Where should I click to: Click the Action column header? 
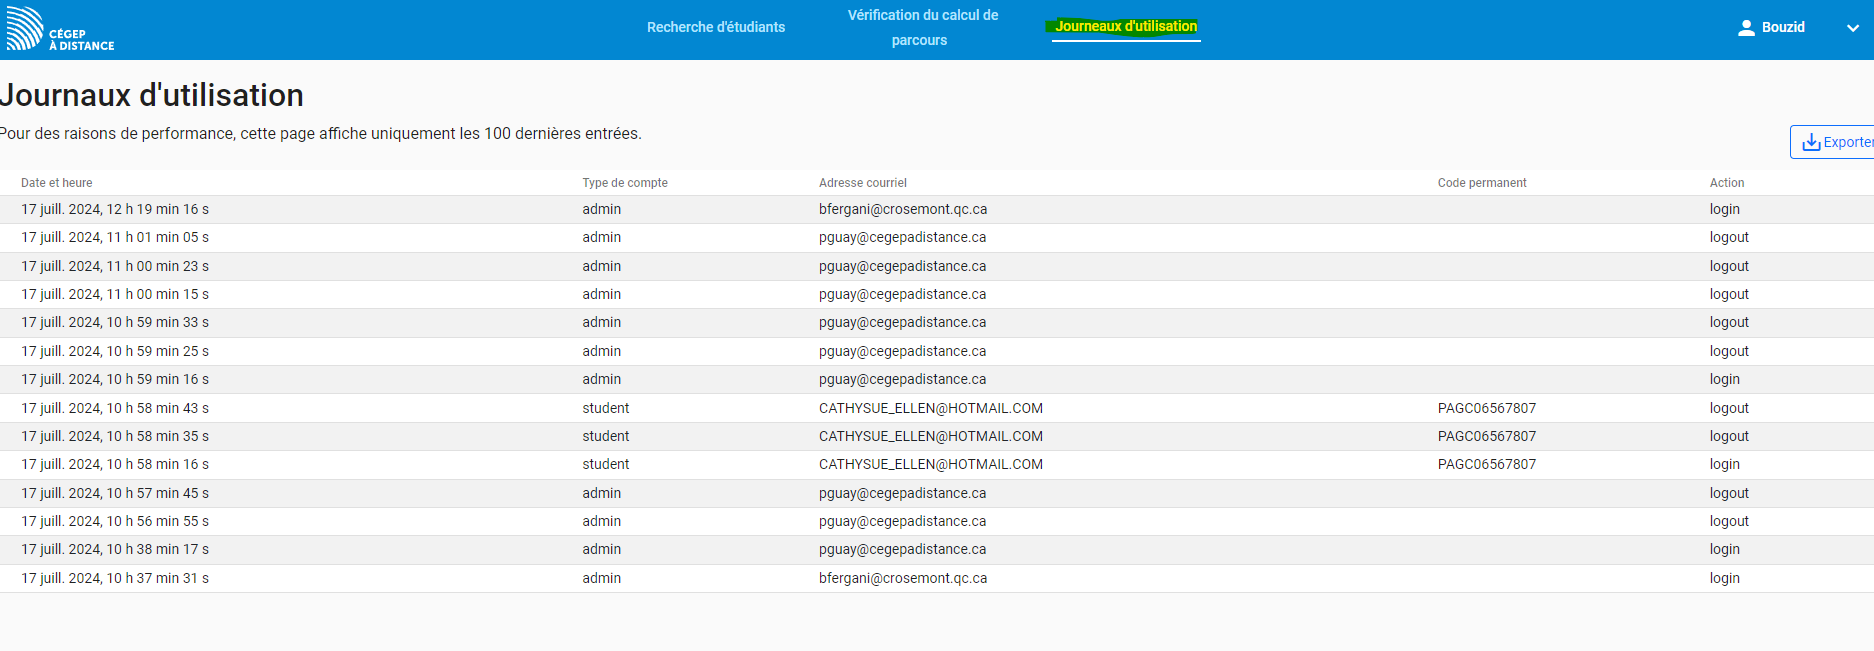[1726, 183]
